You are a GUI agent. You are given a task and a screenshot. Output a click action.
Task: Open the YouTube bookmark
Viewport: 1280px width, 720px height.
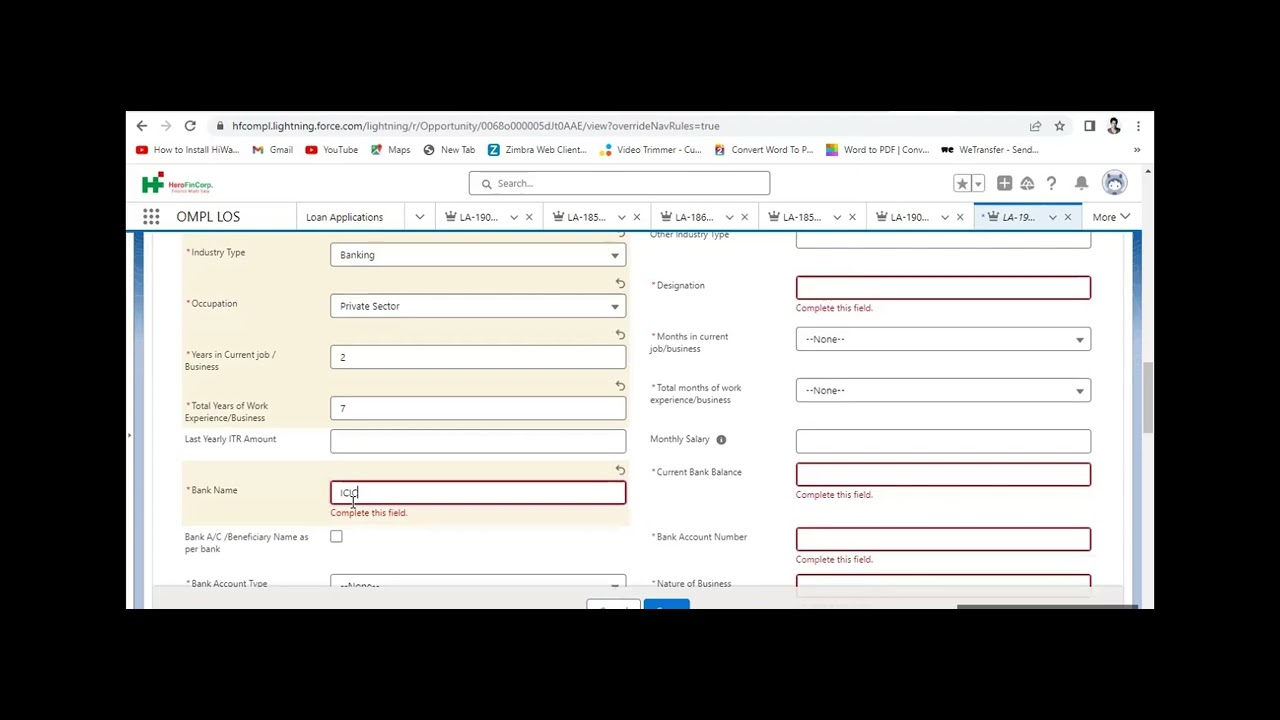tap(332, 150)
